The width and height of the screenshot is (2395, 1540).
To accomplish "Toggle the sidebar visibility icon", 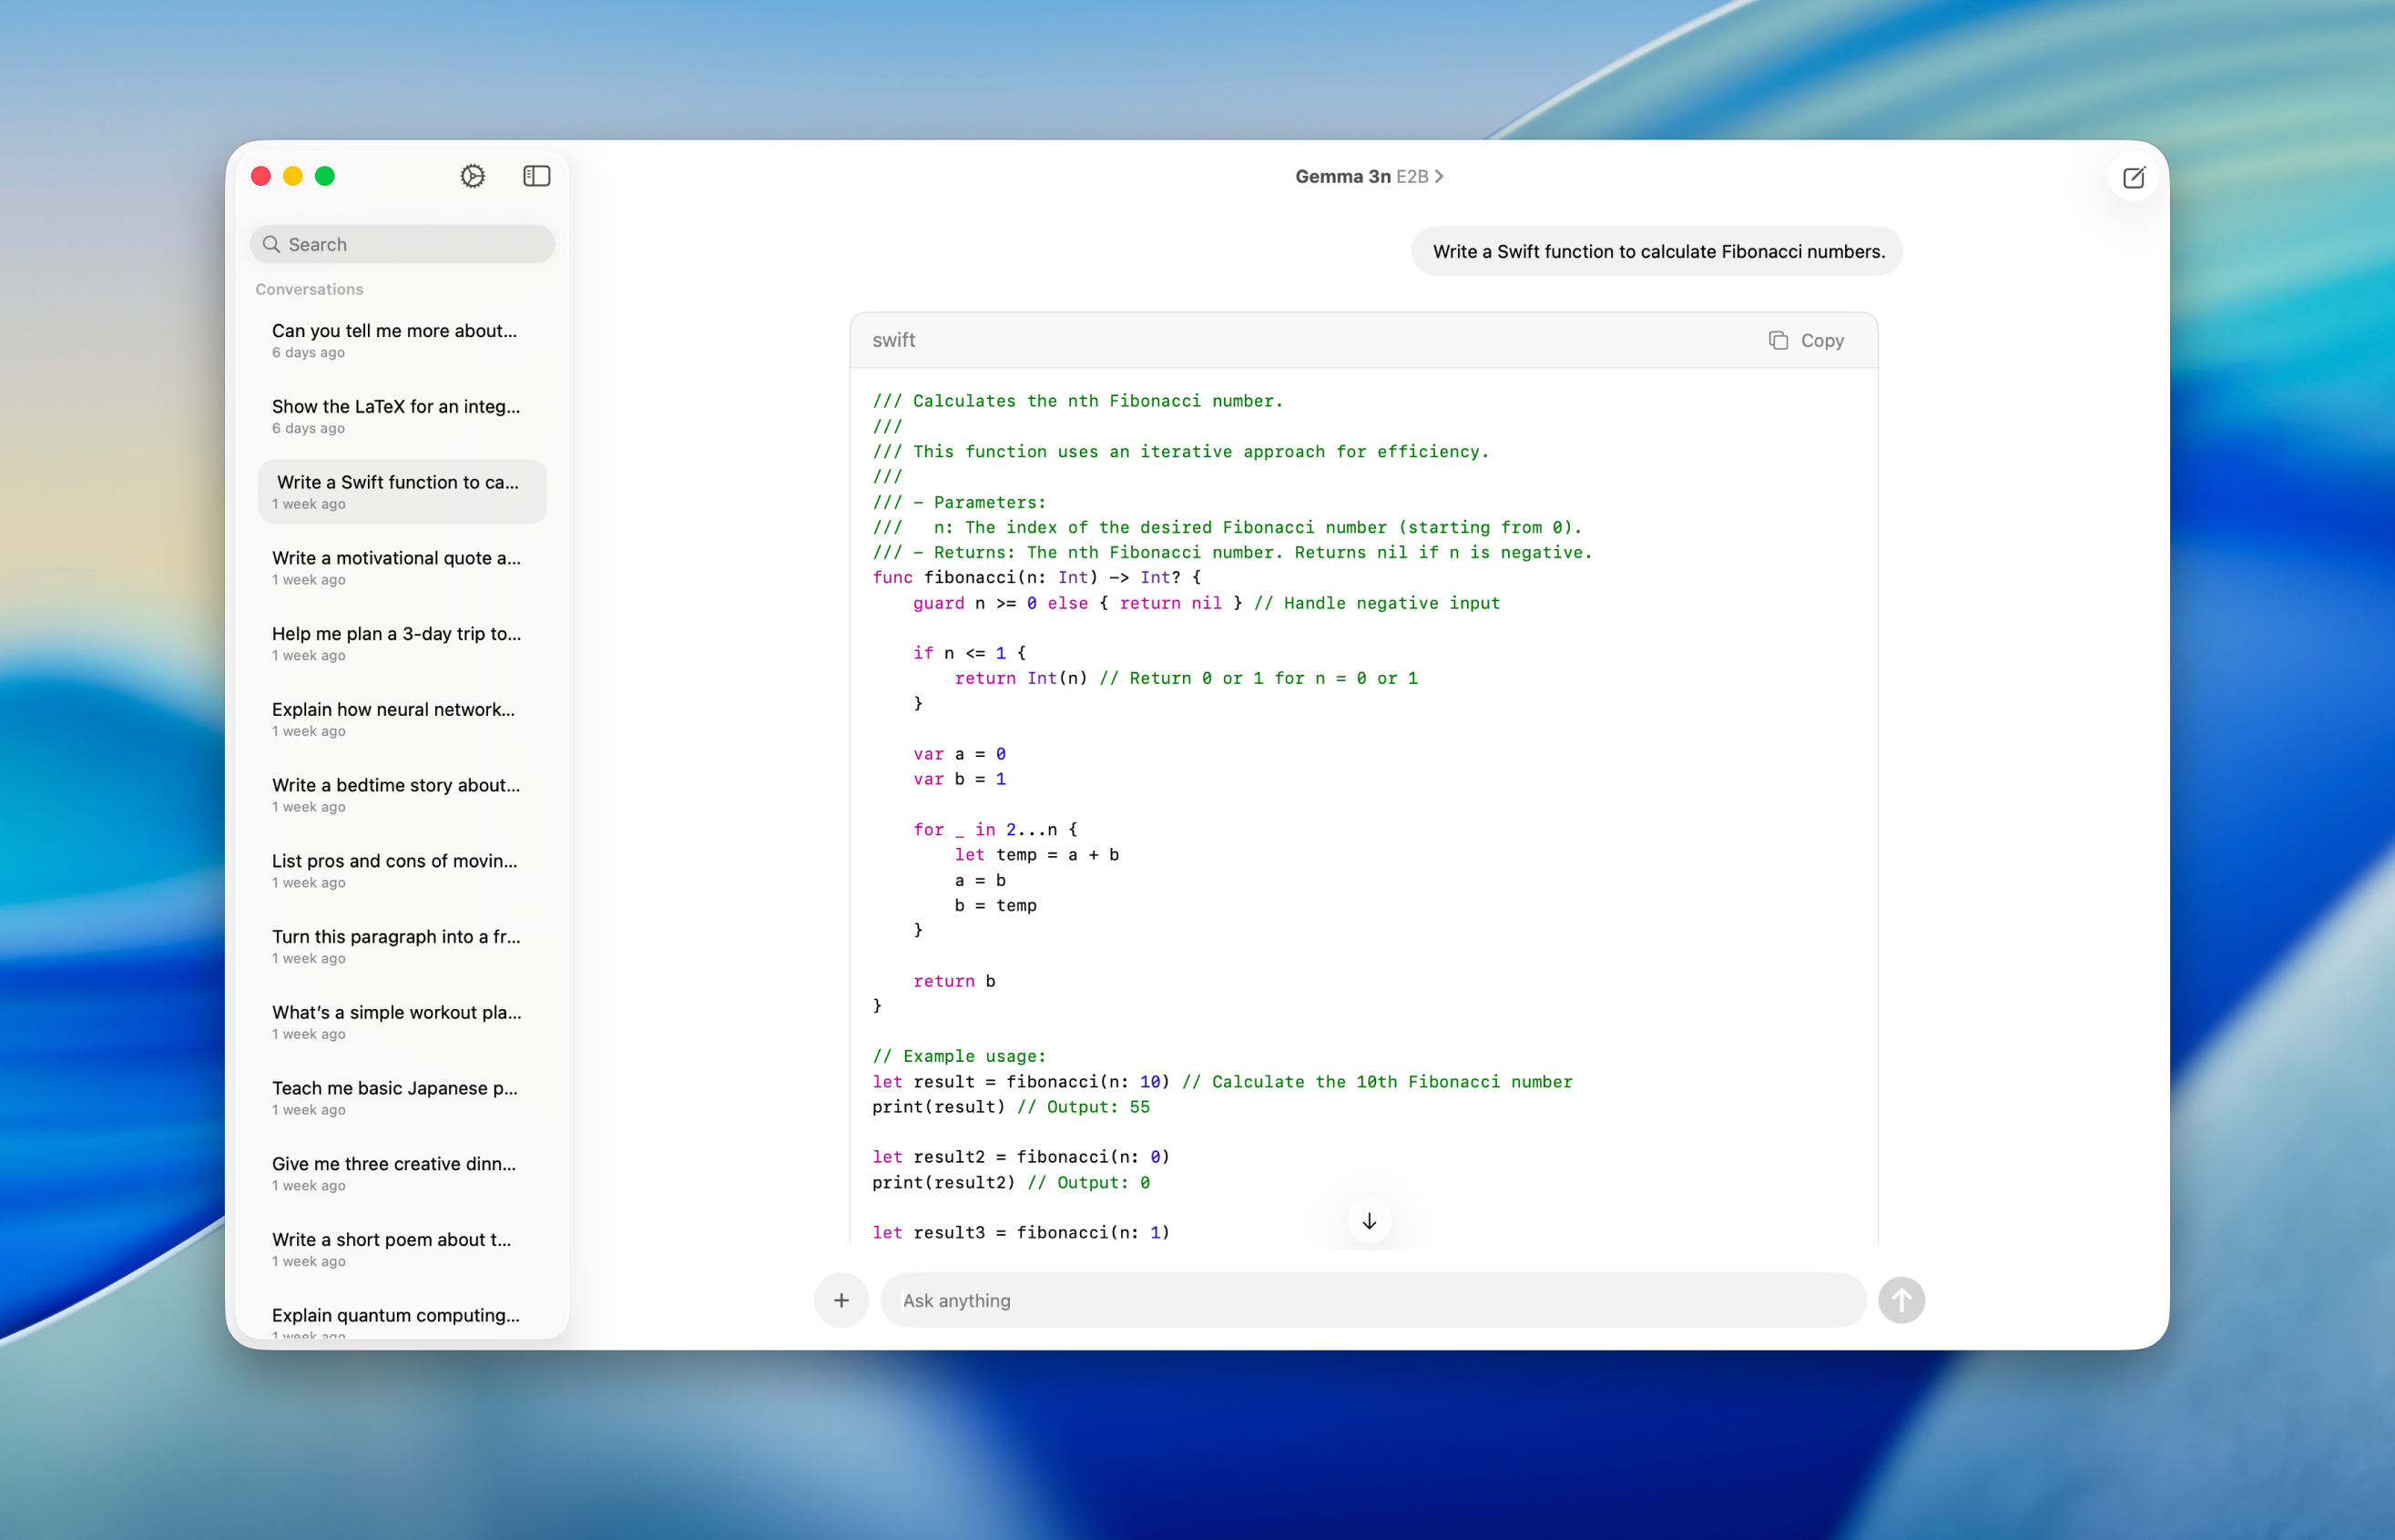I will [x=536, y=175].
